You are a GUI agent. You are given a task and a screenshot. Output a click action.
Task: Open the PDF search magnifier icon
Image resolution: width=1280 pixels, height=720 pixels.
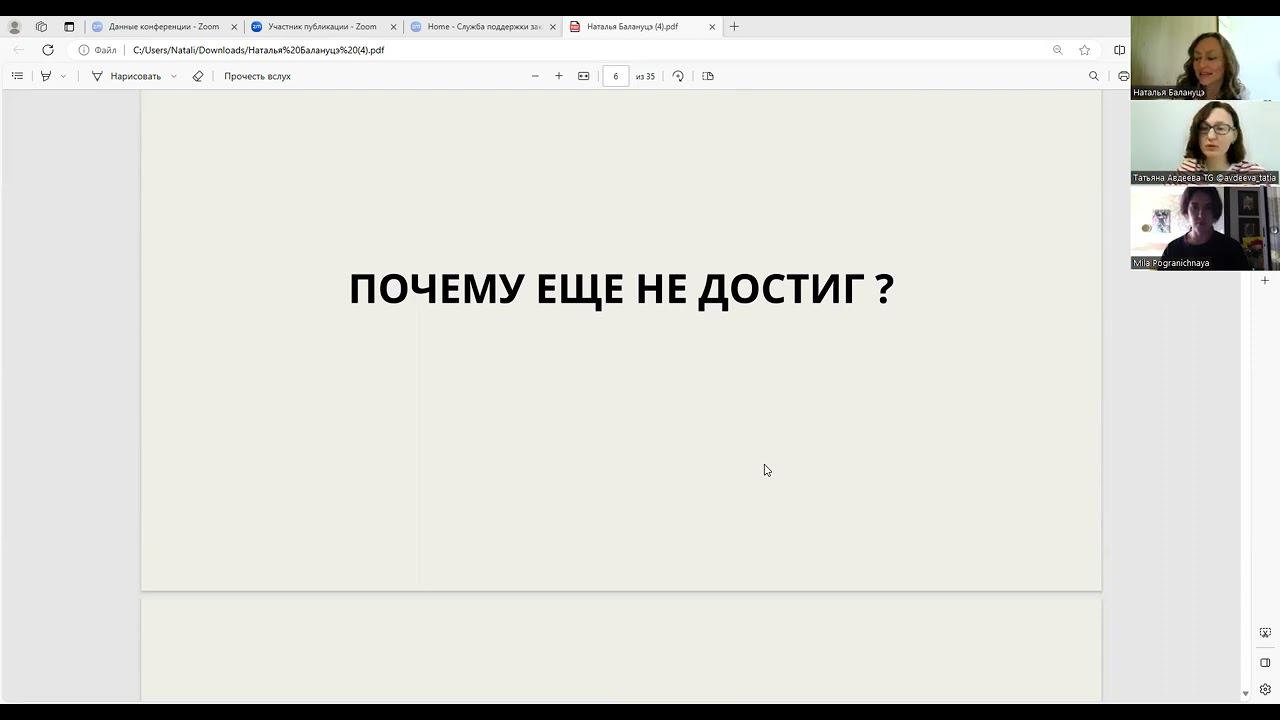click(x=1093, y=76)
